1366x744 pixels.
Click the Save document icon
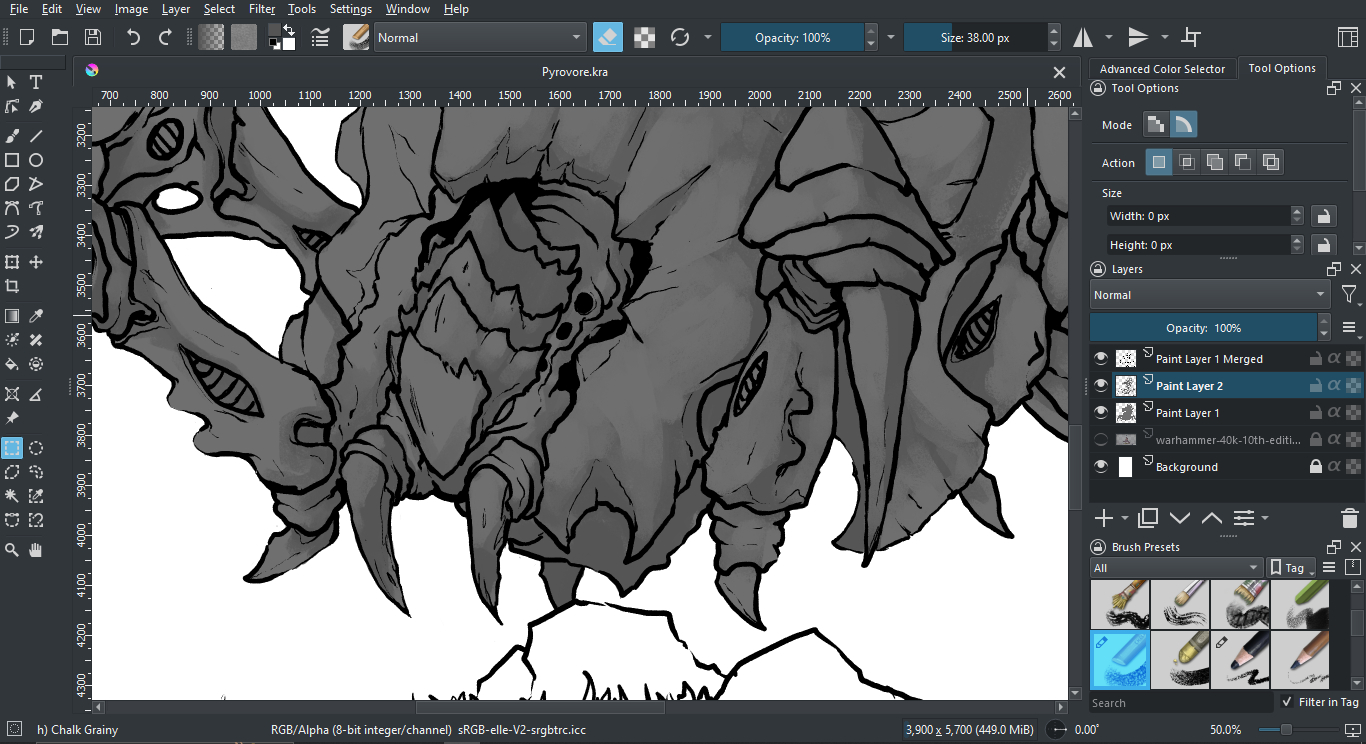pos(93,38)
